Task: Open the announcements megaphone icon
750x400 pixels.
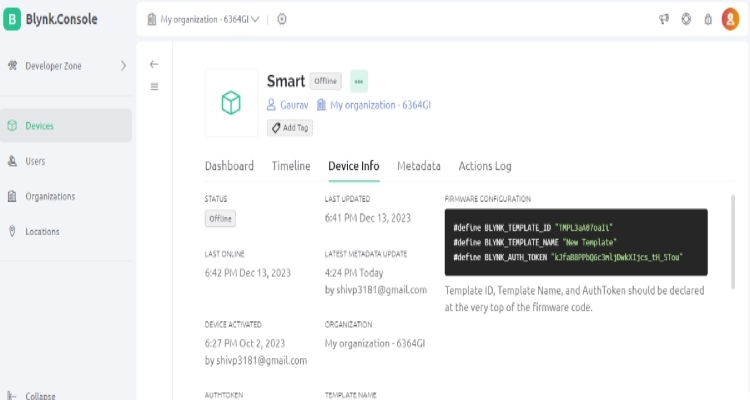Action: point(664,19)
